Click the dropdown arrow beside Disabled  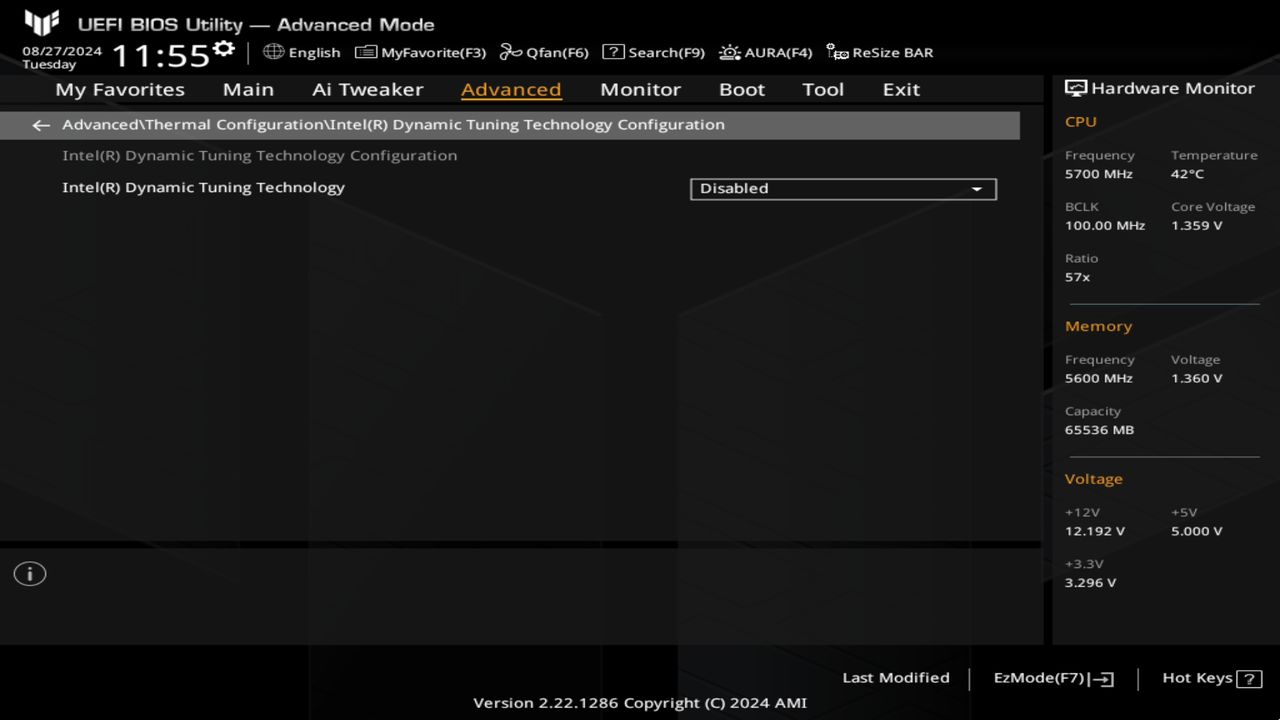pyautogui.click(x=977, y=189)
